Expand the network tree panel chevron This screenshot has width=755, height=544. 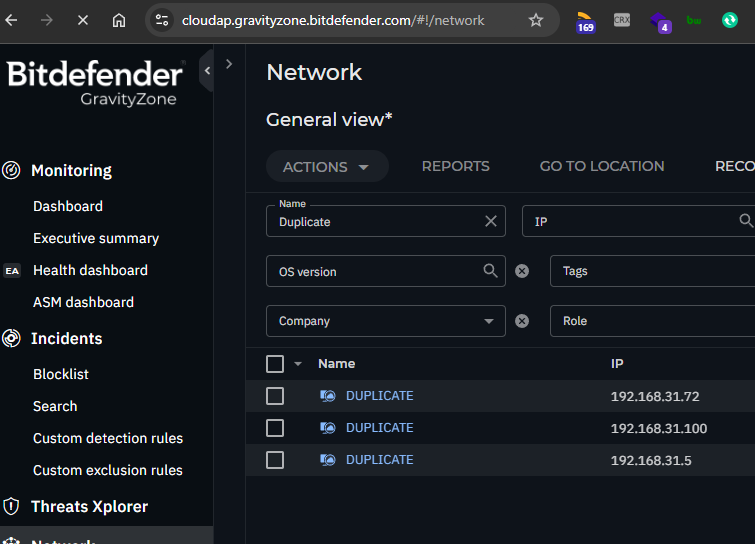pyautogui.click(x=229, y=64)
